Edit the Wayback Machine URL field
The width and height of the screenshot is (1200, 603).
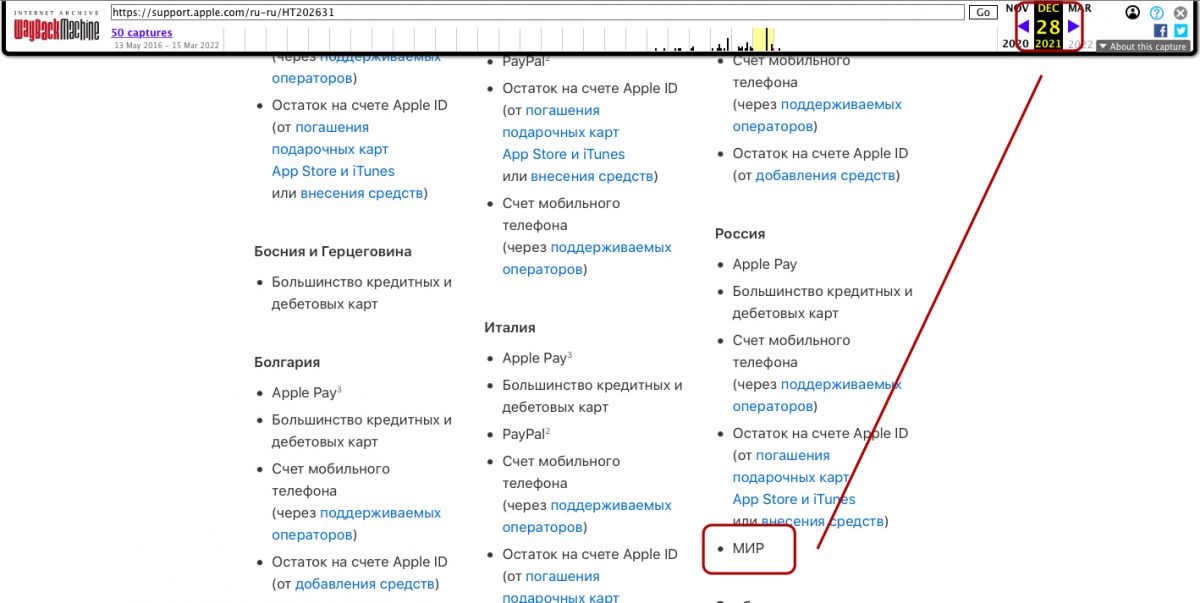537,12
